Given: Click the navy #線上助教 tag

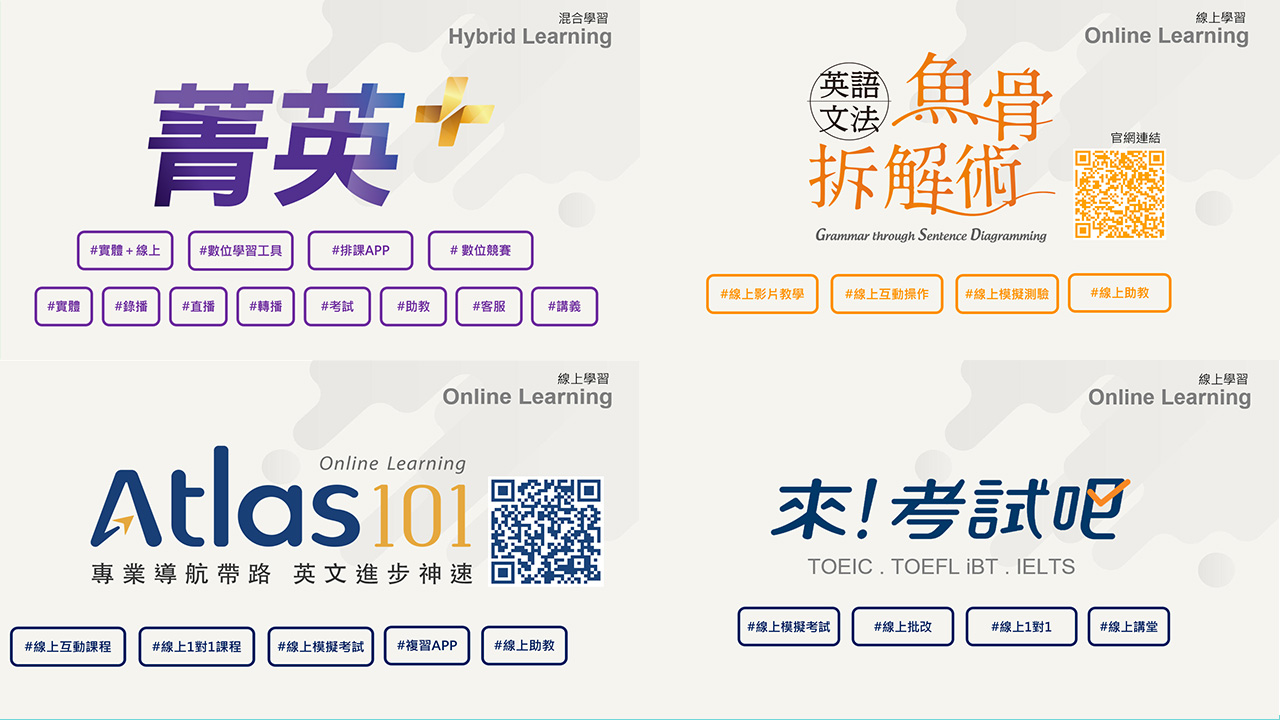Looking at the screenshot, I should pos(524,645).
